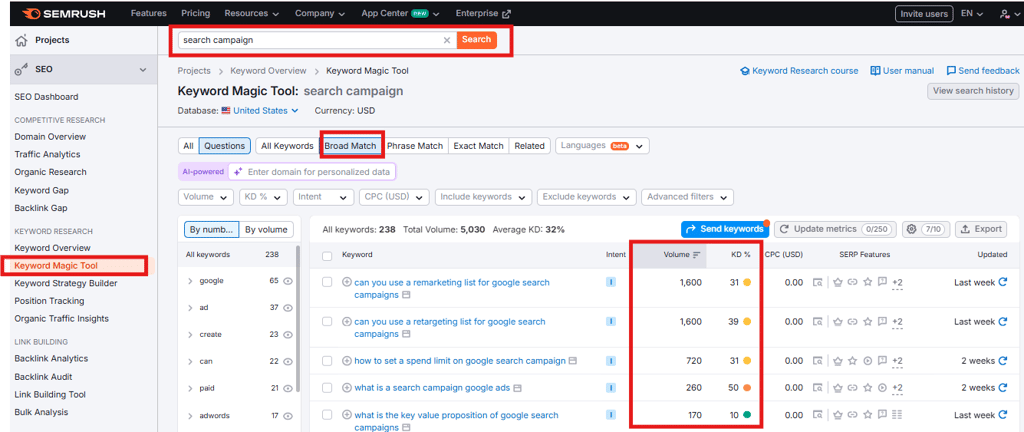
Task: Click View search history button
Action: coord(972,91)
